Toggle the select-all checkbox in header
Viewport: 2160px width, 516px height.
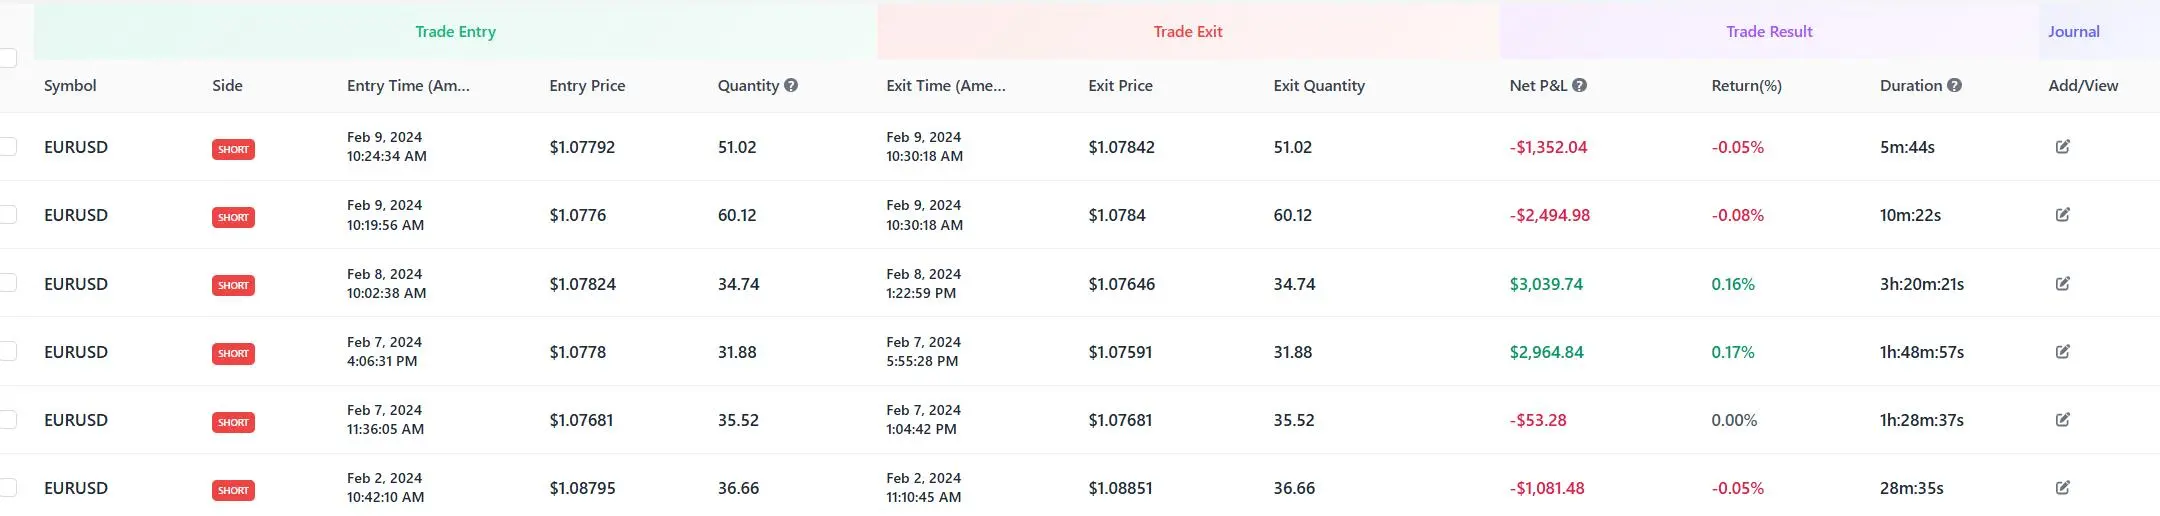[8, 58]
